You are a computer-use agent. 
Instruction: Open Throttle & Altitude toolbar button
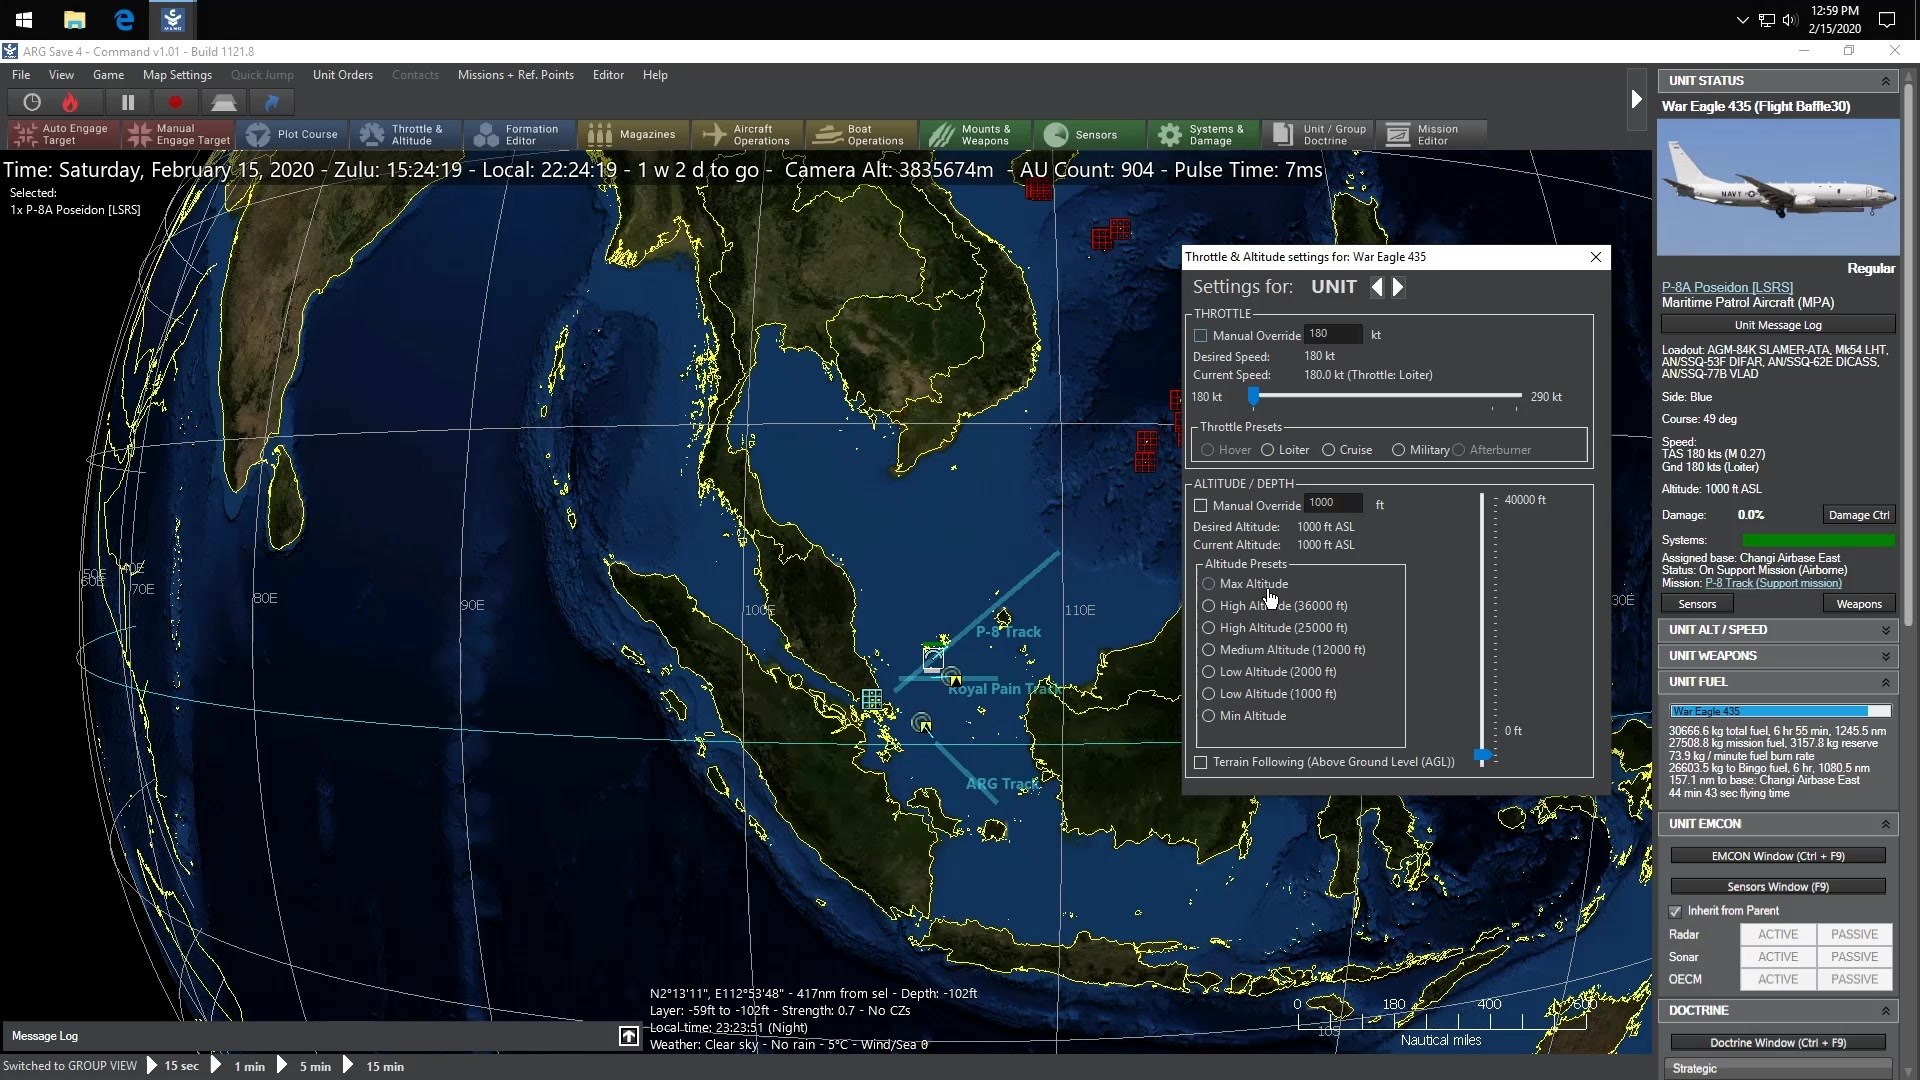pos(406,134)
